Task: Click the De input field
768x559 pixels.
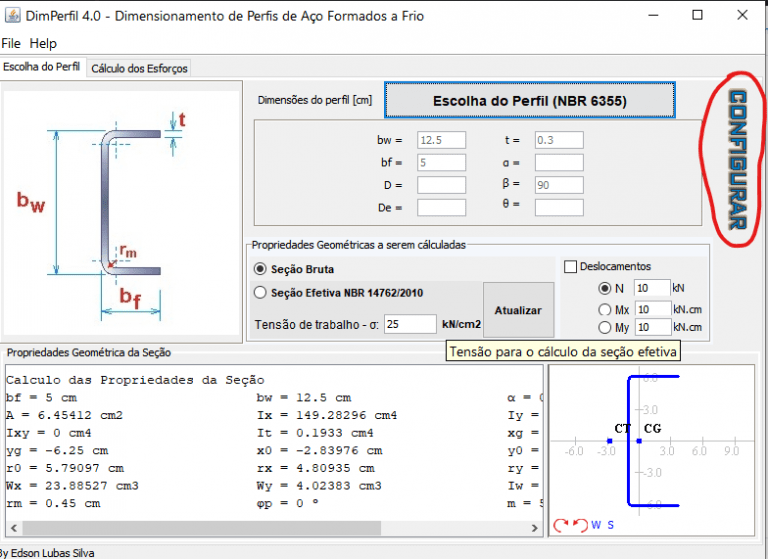Action: point(441,207)
